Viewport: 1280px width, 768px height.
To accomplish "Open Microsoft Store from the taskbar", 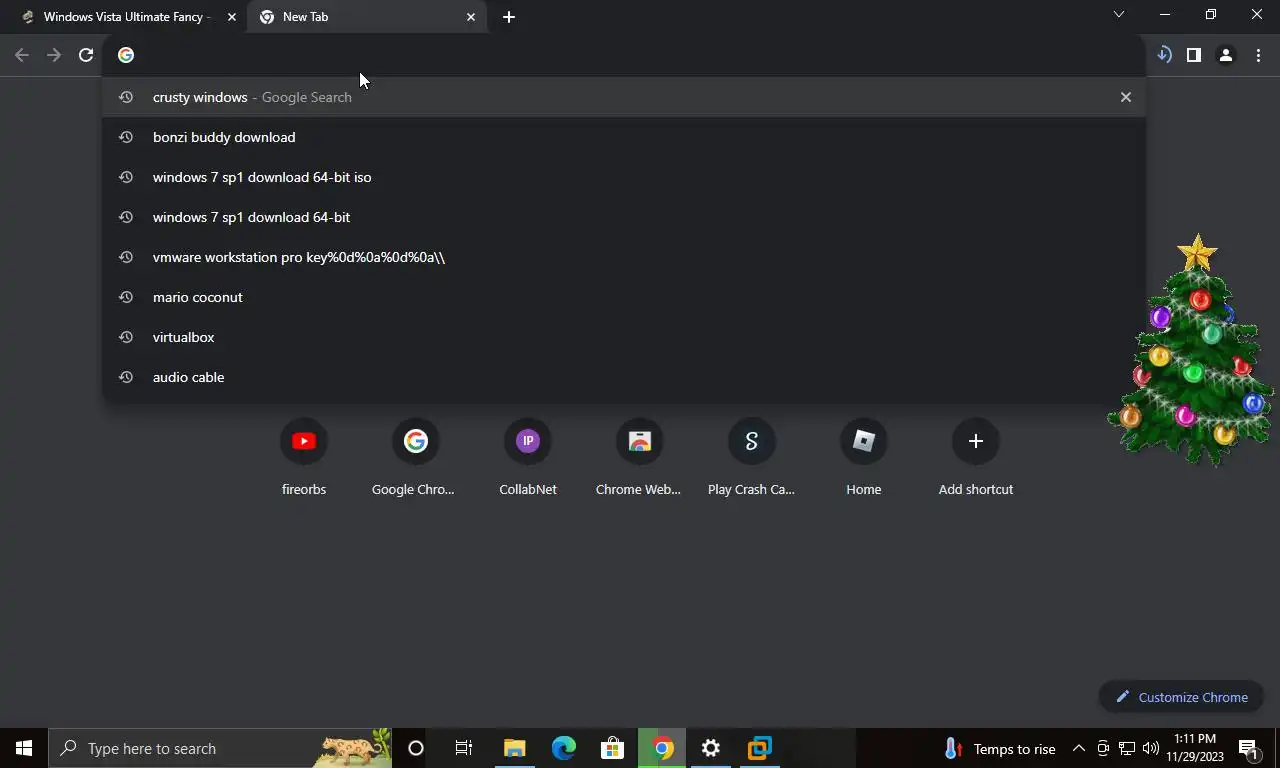I will tap(613, 748).
